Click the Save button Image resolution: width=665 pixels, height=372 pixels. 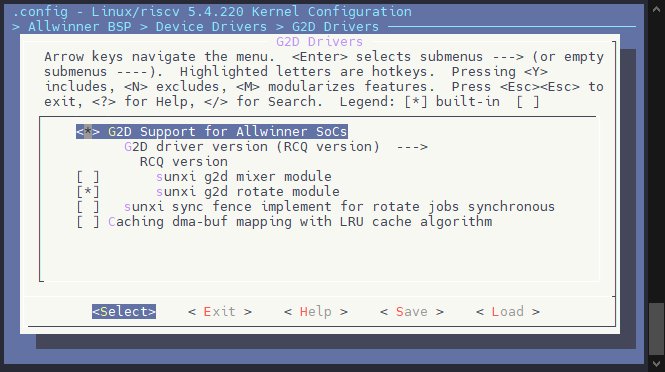click(411, 311)
